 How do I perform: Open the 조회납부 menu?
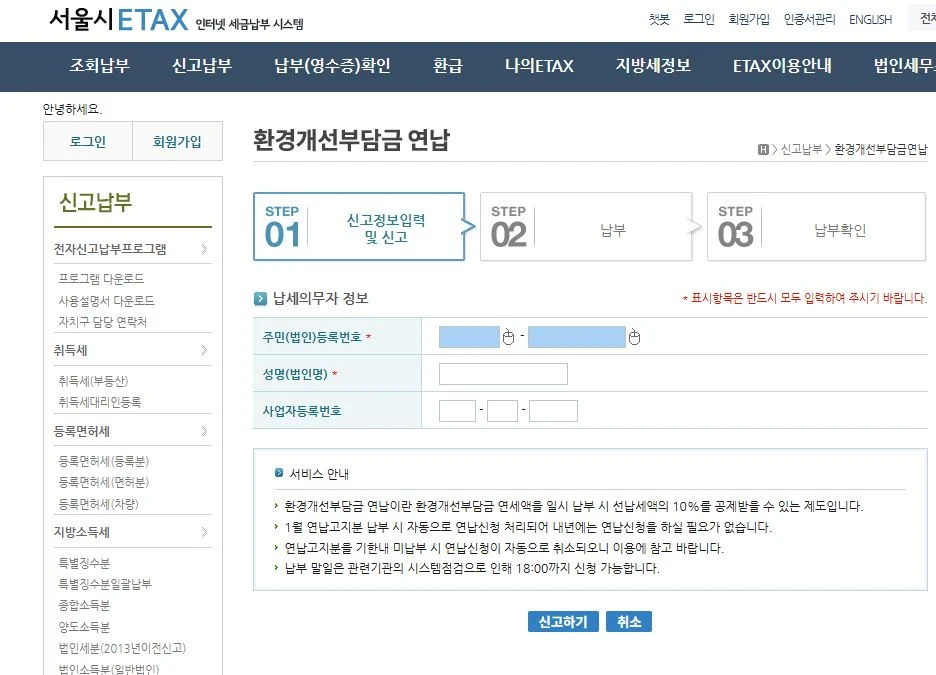point(100,66)
